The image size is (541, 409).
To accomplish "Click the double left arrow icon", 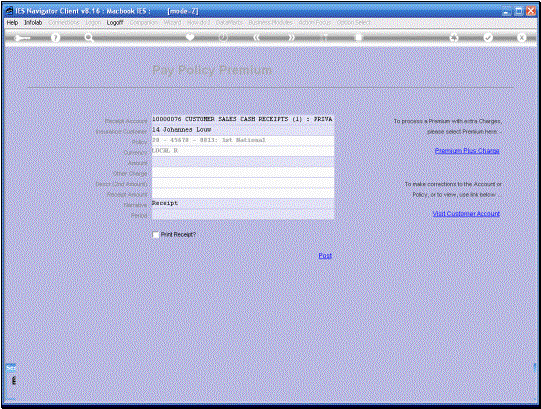I will [x=256, y=38].
